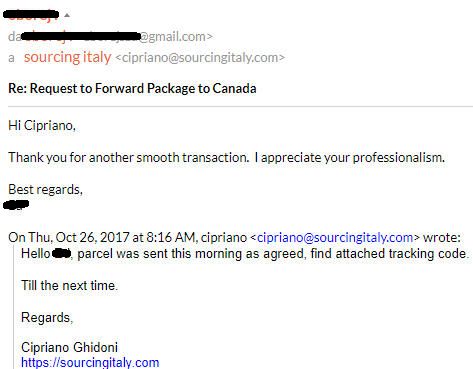This screenshot has height=369, width=473.
Task: Expand sender details with the small triangle
Action: [x=67, y=15]
